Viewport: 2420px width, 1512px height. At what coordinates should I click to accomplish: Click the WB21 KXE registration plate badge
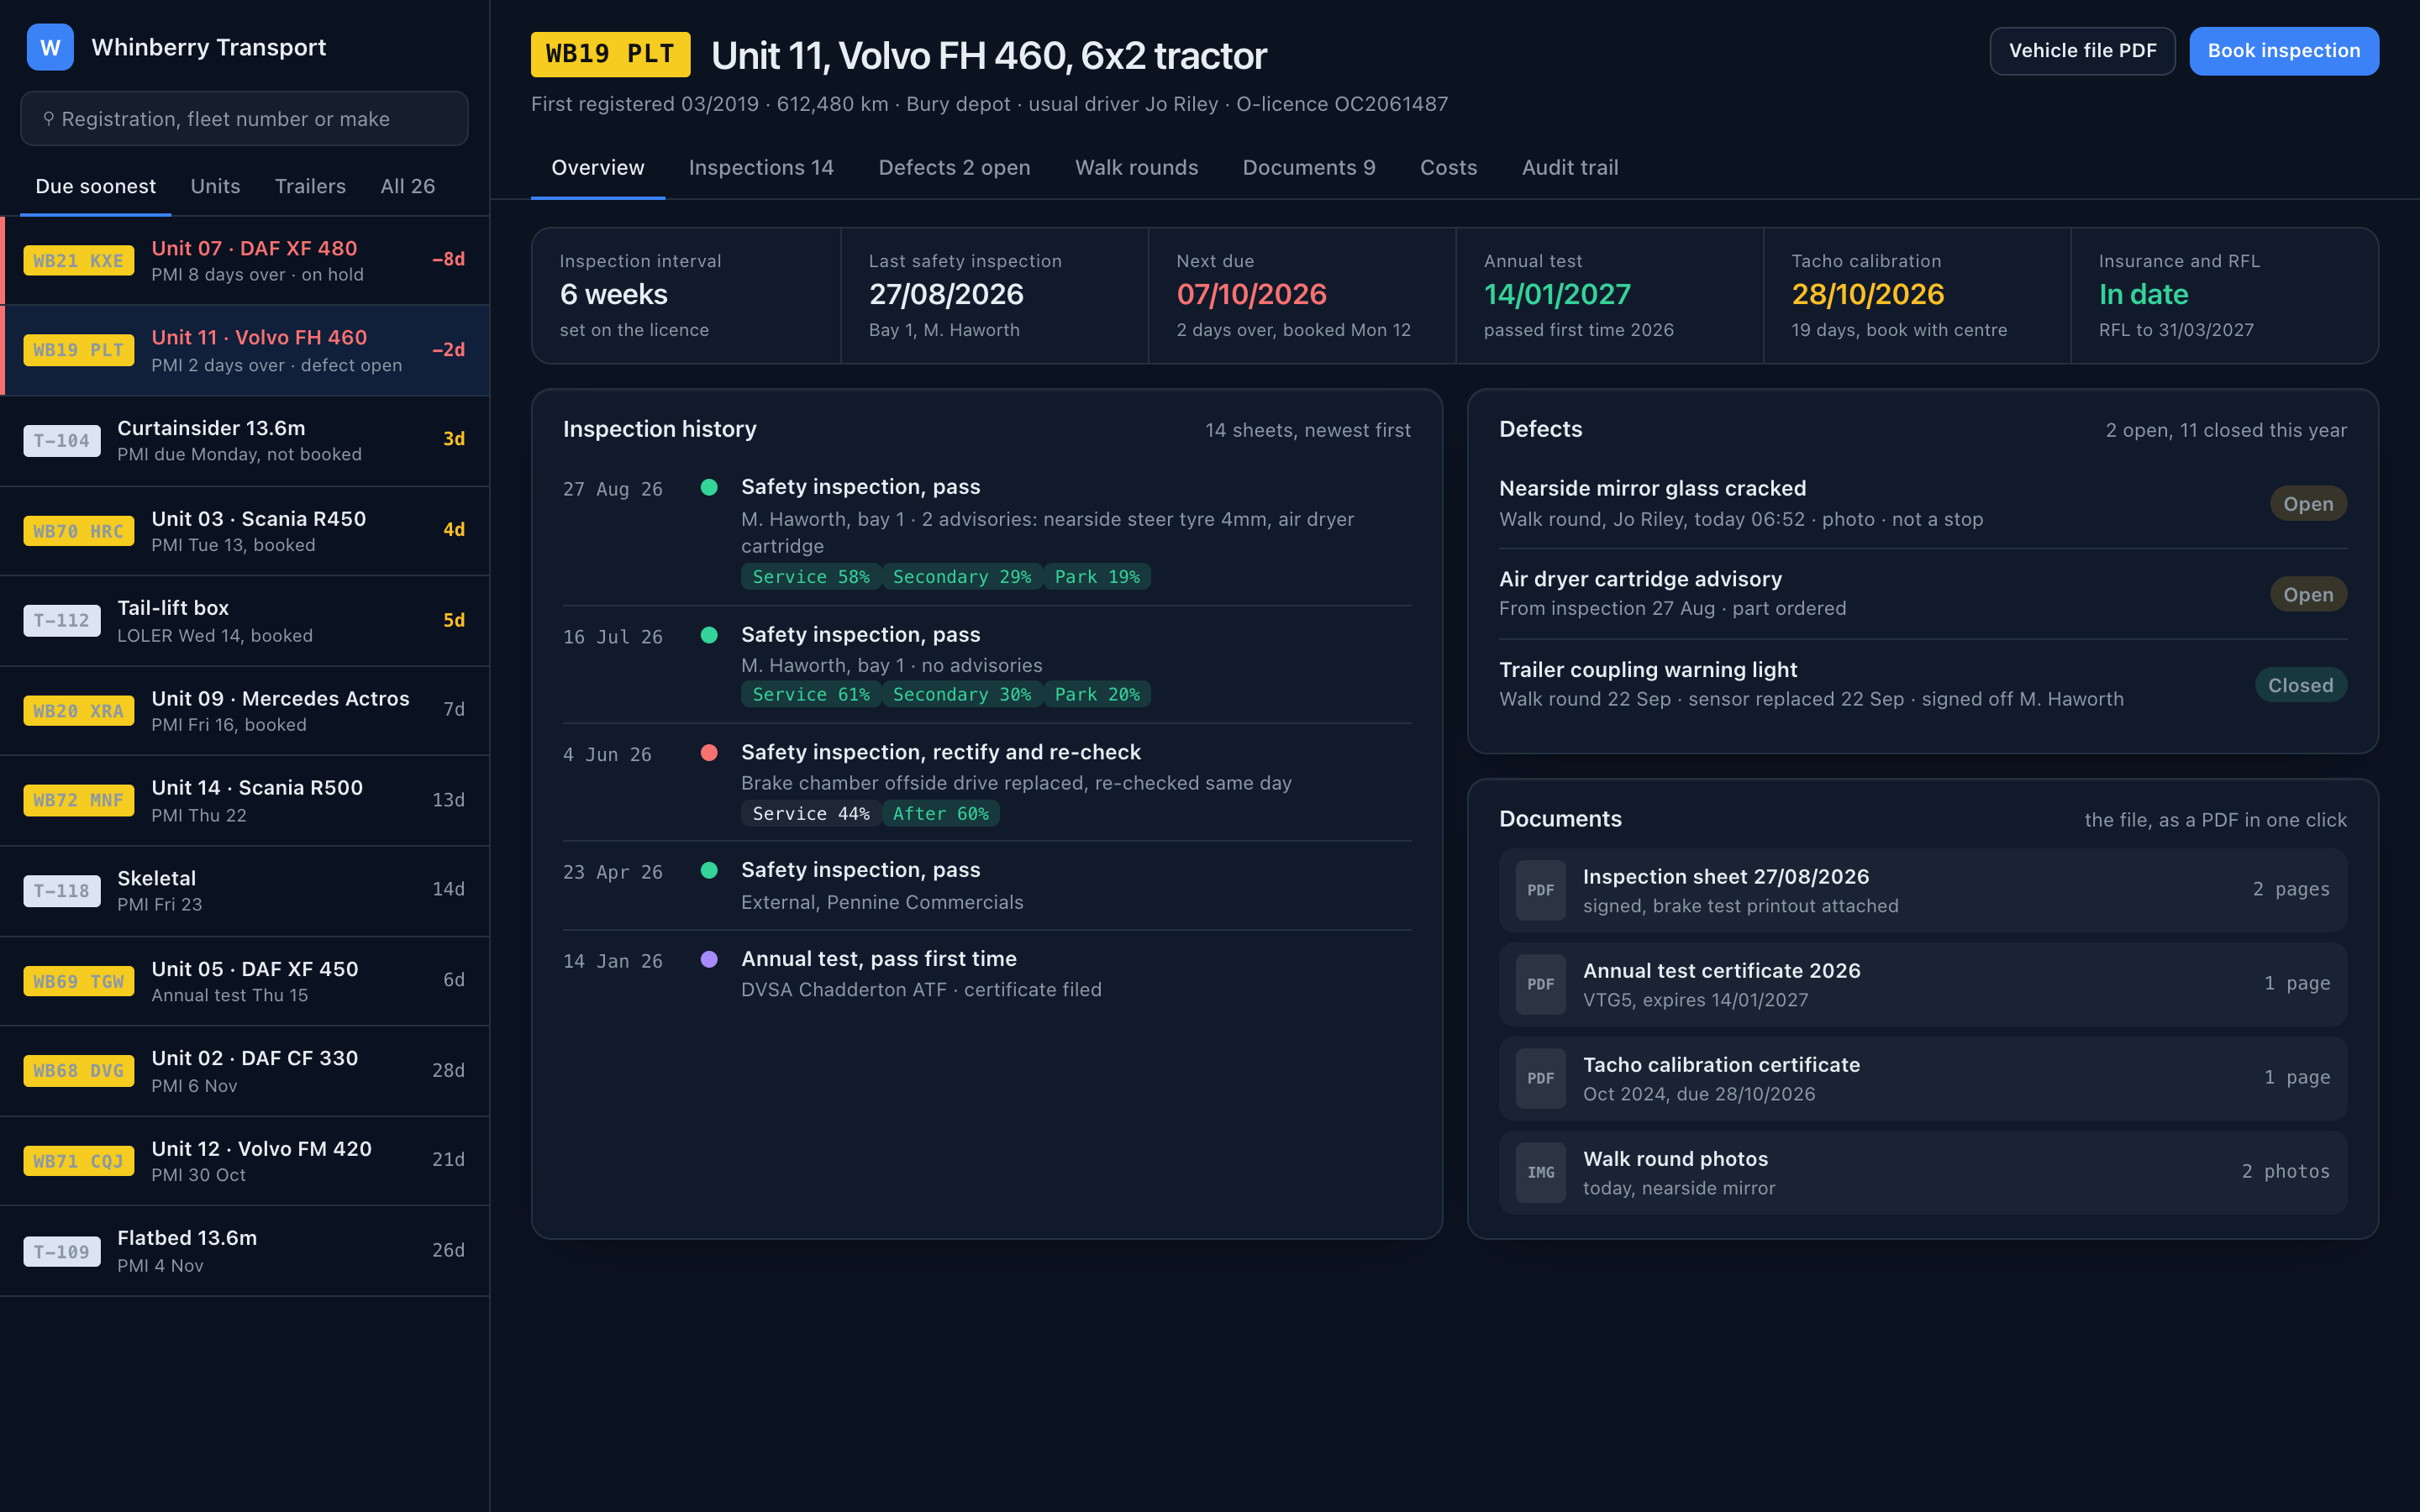(x=79, y=260)
